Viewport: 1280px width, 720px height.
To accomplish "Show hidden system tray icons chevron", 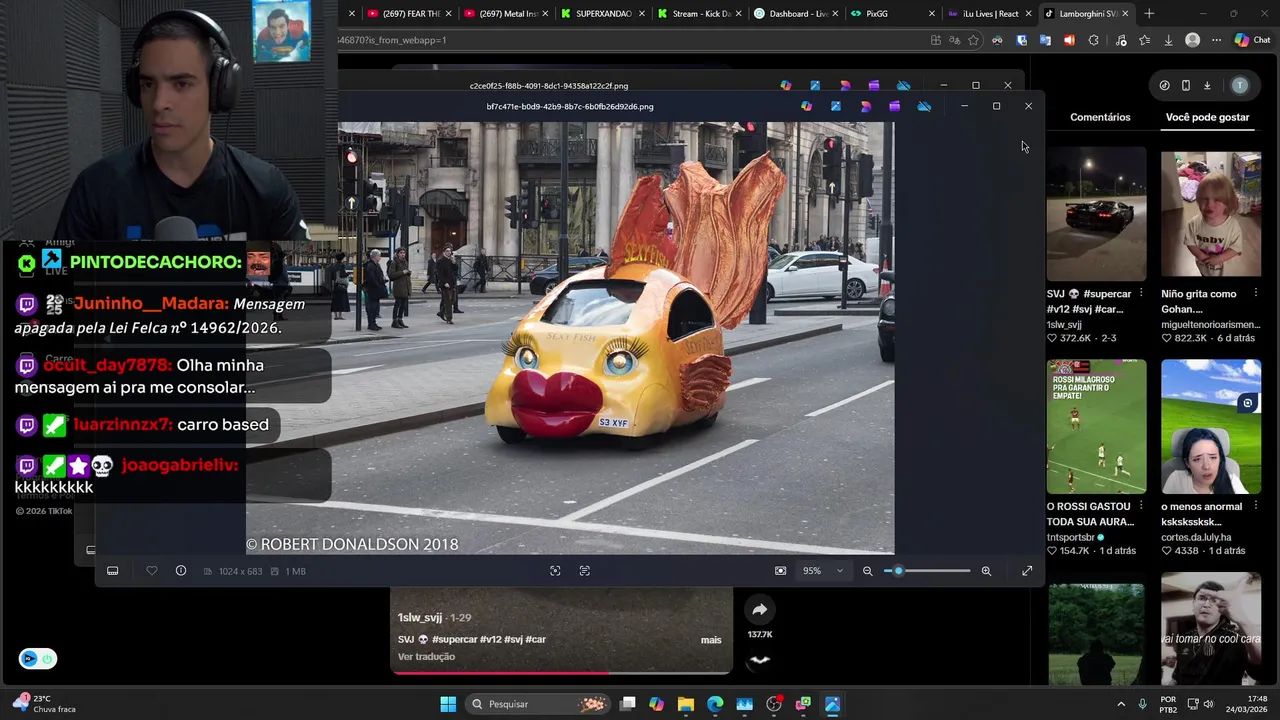I will (x=1120, y=704).
